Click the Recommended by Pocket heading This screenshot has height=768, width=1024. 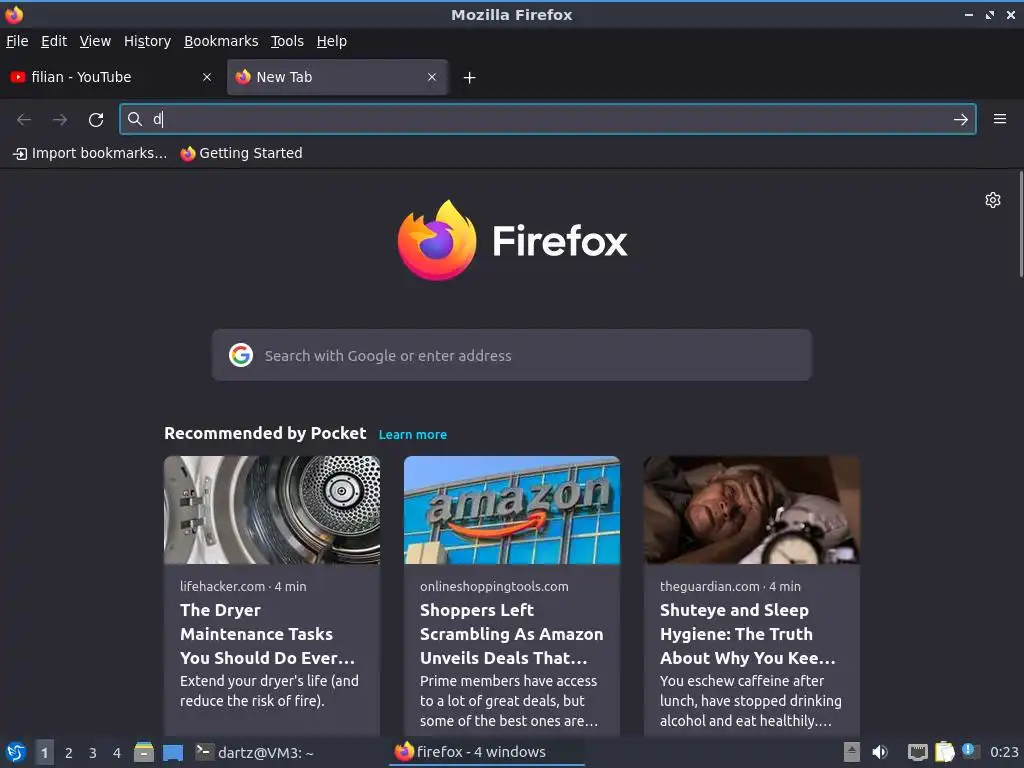[265, 434]
